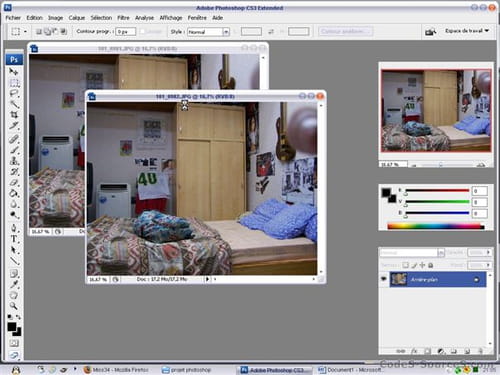Screen dimensions: 500x375
Task: Open projet photoshop folder in taskbar
Action: [x=187, y=370]
